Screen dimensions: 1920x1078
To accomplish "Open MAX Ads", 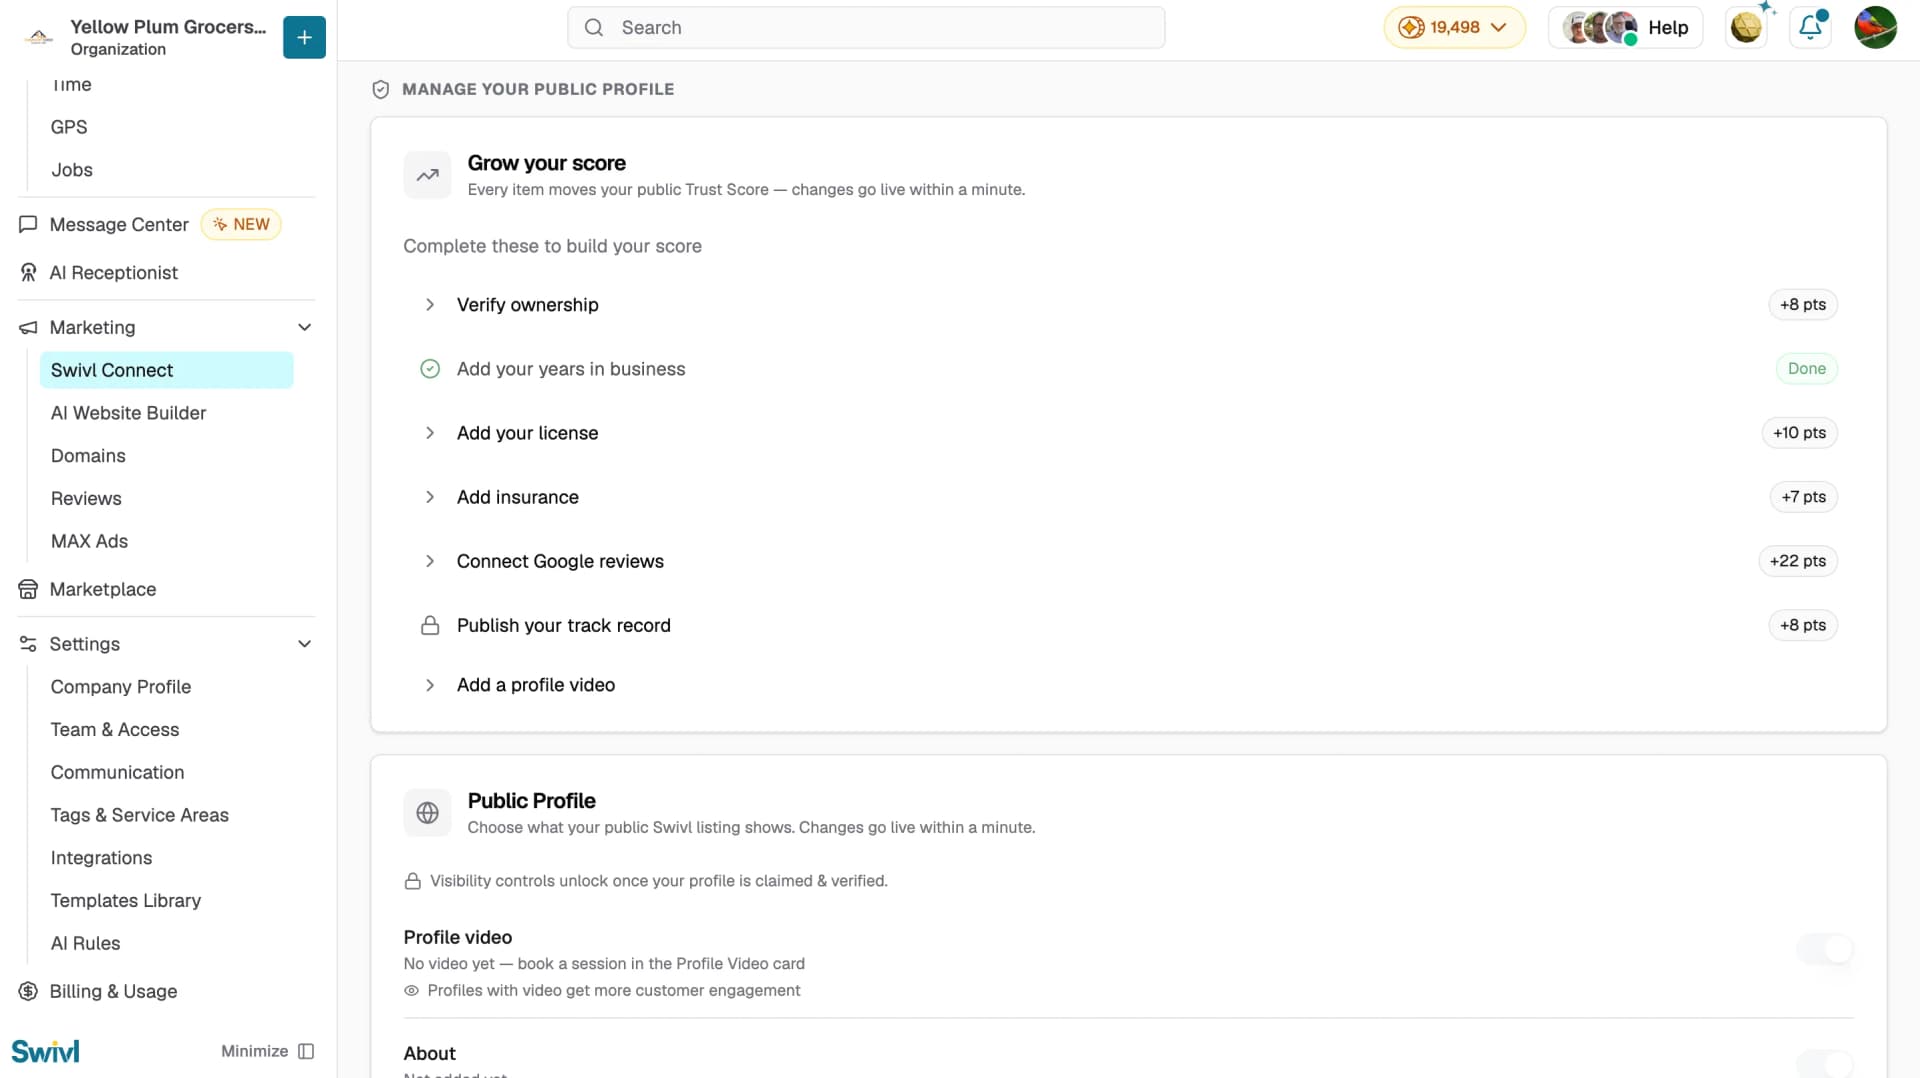I will 89,541.
